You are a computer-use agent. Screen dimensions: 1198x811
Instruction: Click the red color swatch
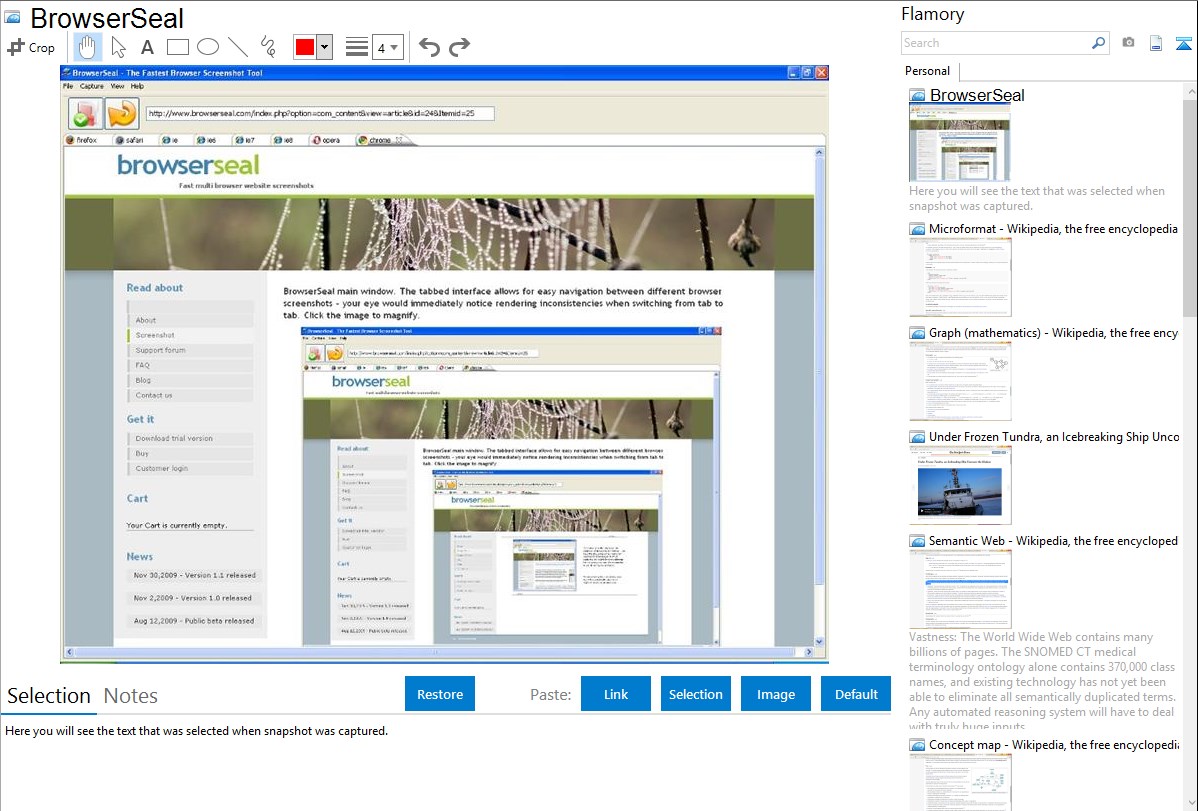[304, 47]
